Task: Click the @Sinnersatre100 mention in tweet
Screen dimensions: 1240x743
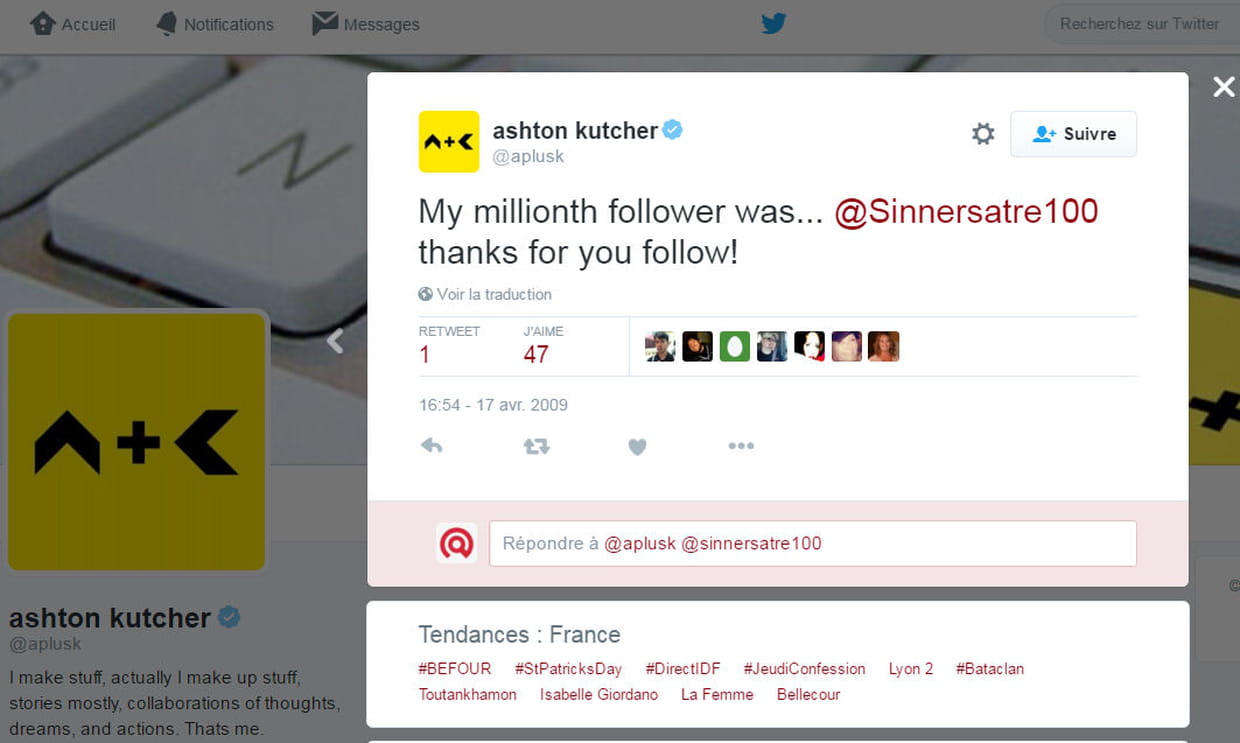Action: tap(966, 211)
